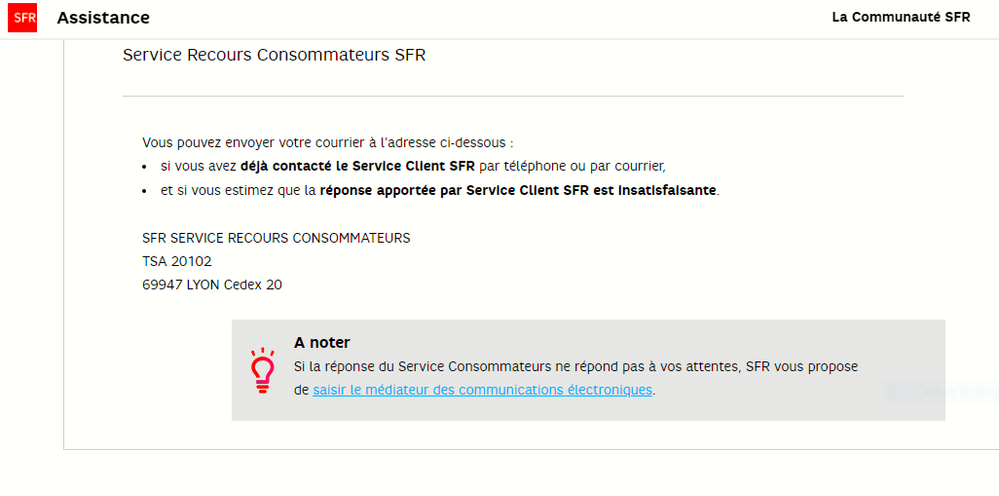Click the Si la réponse du Service Consommateurs sentence

tap(575, 367)
